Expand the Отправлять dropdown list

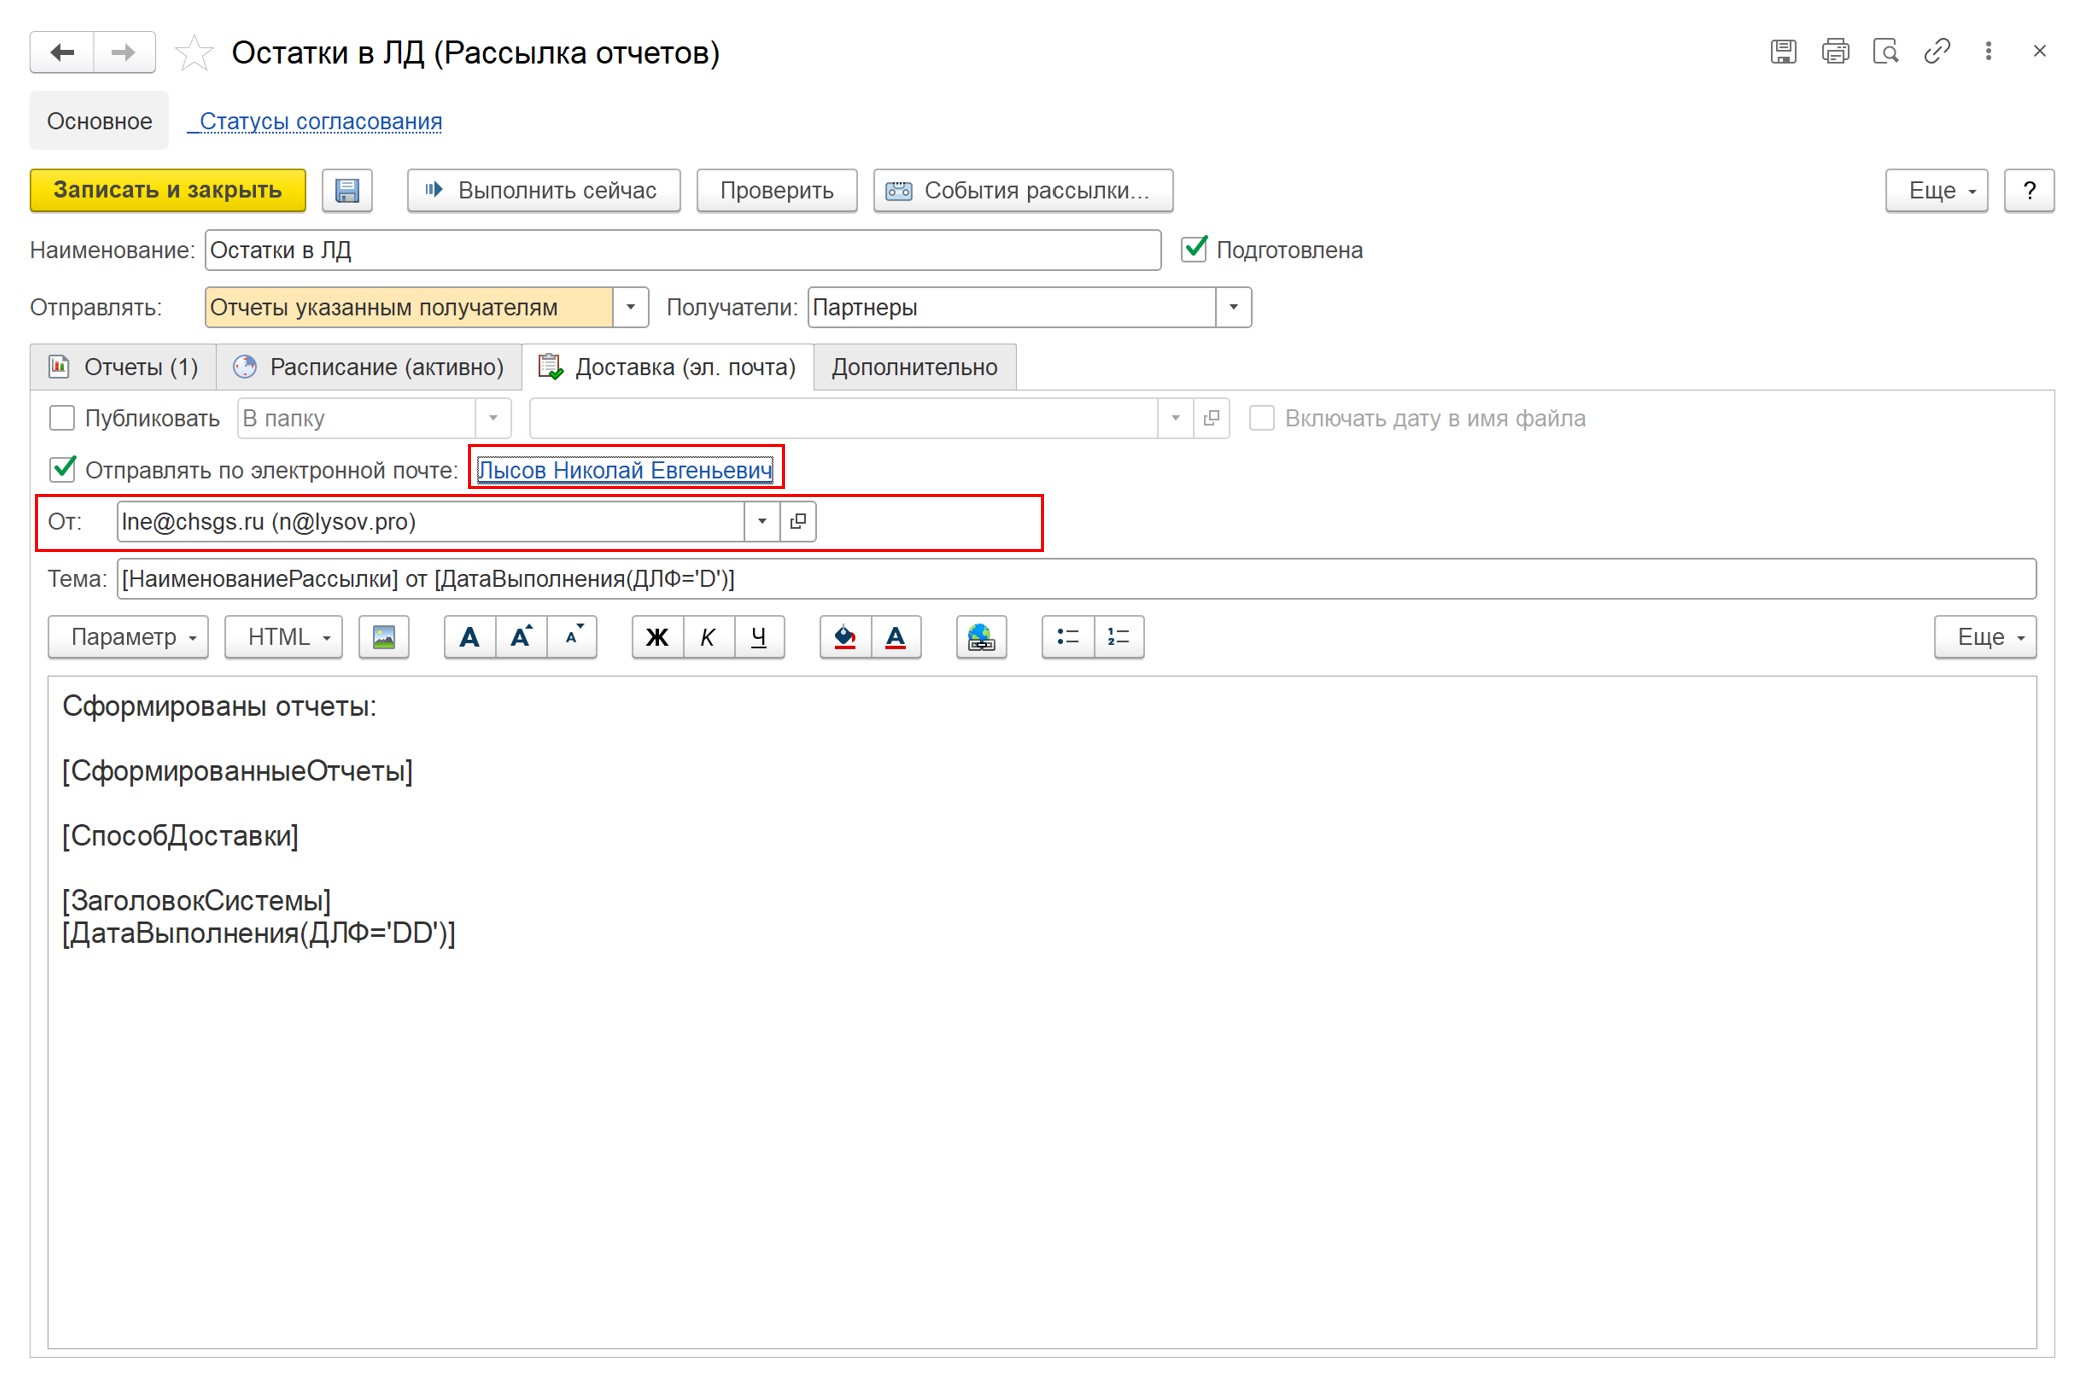pyautogui.click(x=630, y=307)
